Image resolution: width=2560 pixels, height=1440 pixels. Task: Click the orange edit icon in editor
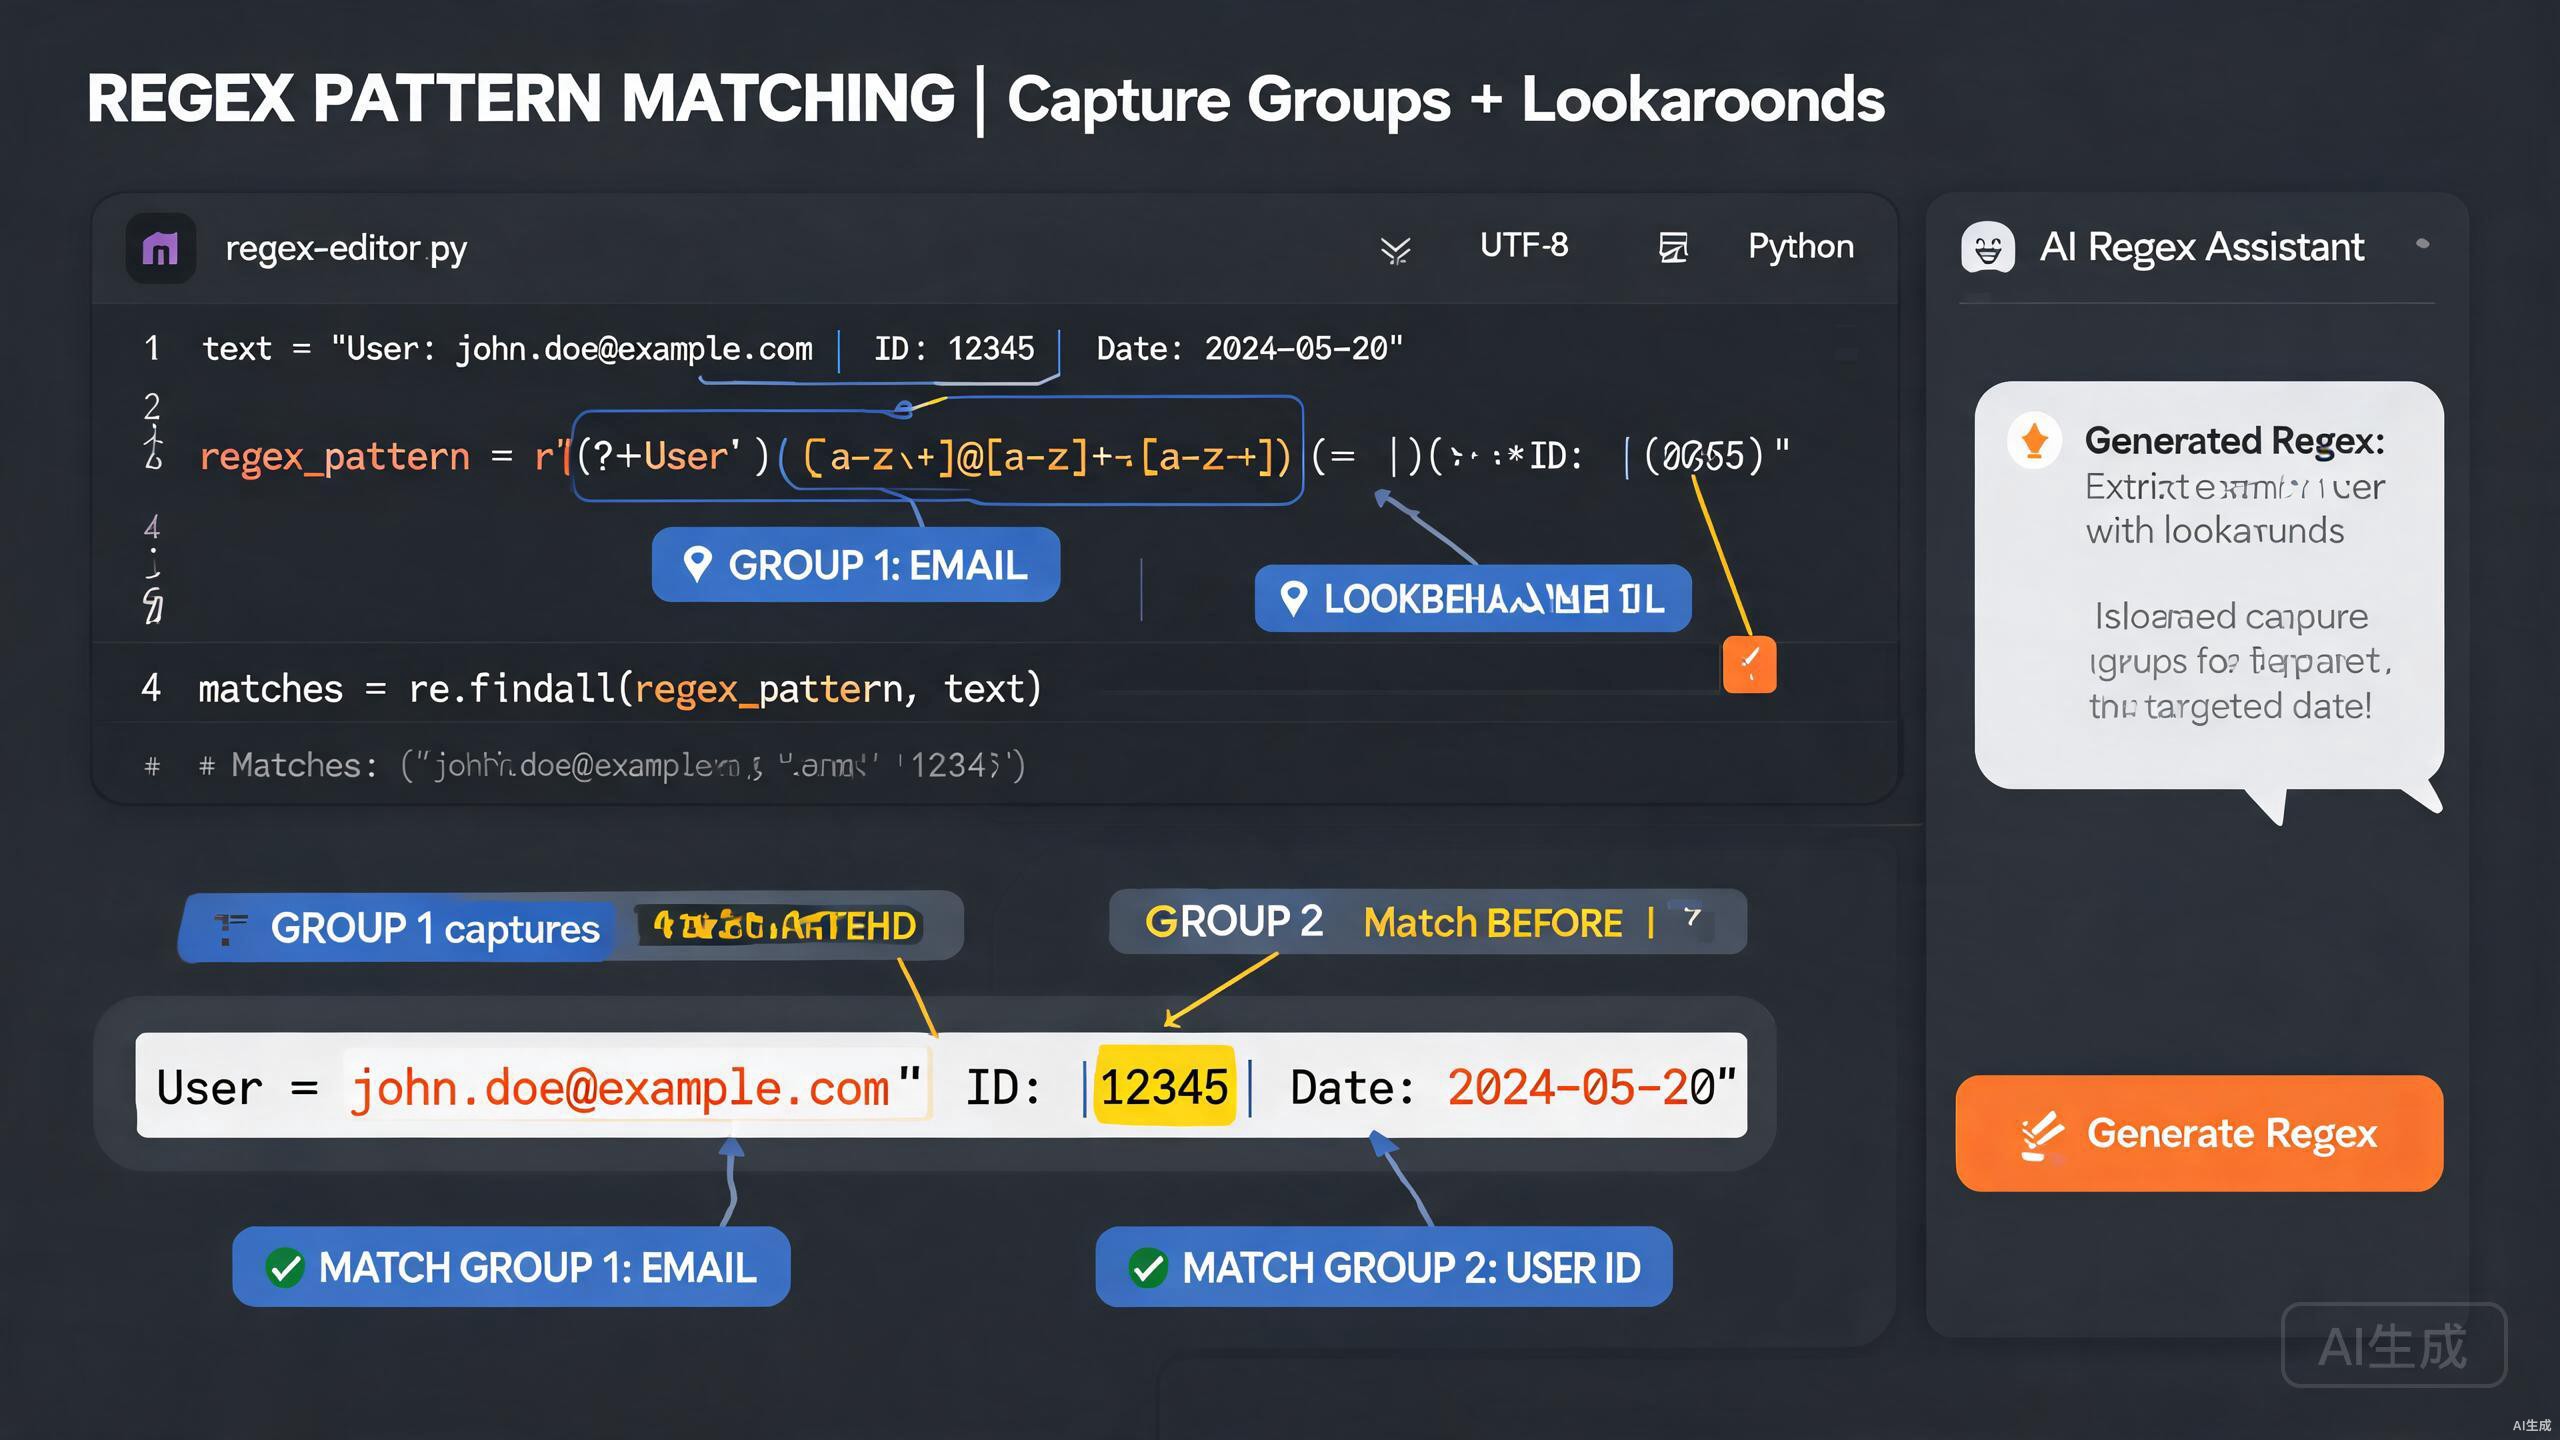[1749, 664]
